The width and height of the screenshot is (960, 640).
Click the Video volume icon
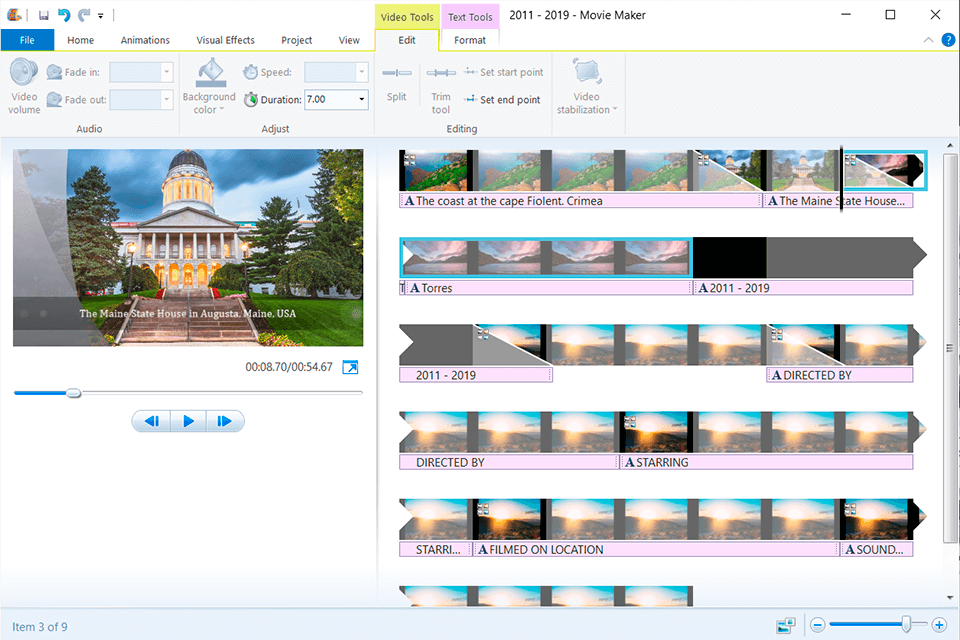click(x=24, y=76)
